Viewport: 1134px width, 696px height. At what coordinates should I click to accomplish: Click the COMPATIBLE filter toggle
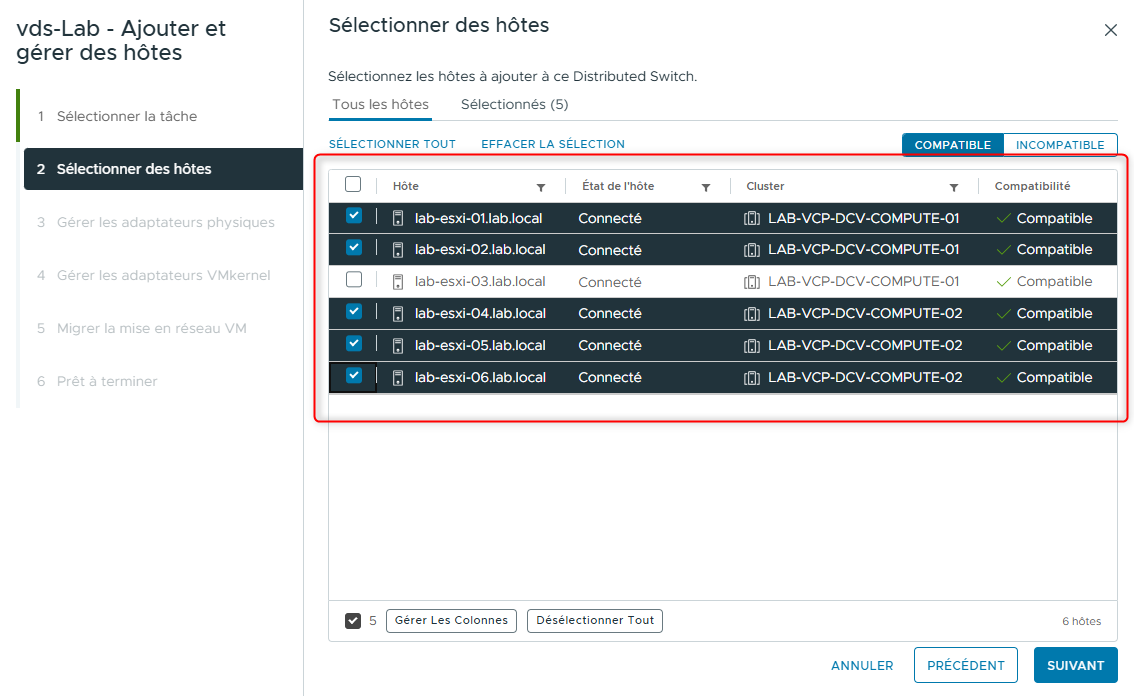pos(952,144)
